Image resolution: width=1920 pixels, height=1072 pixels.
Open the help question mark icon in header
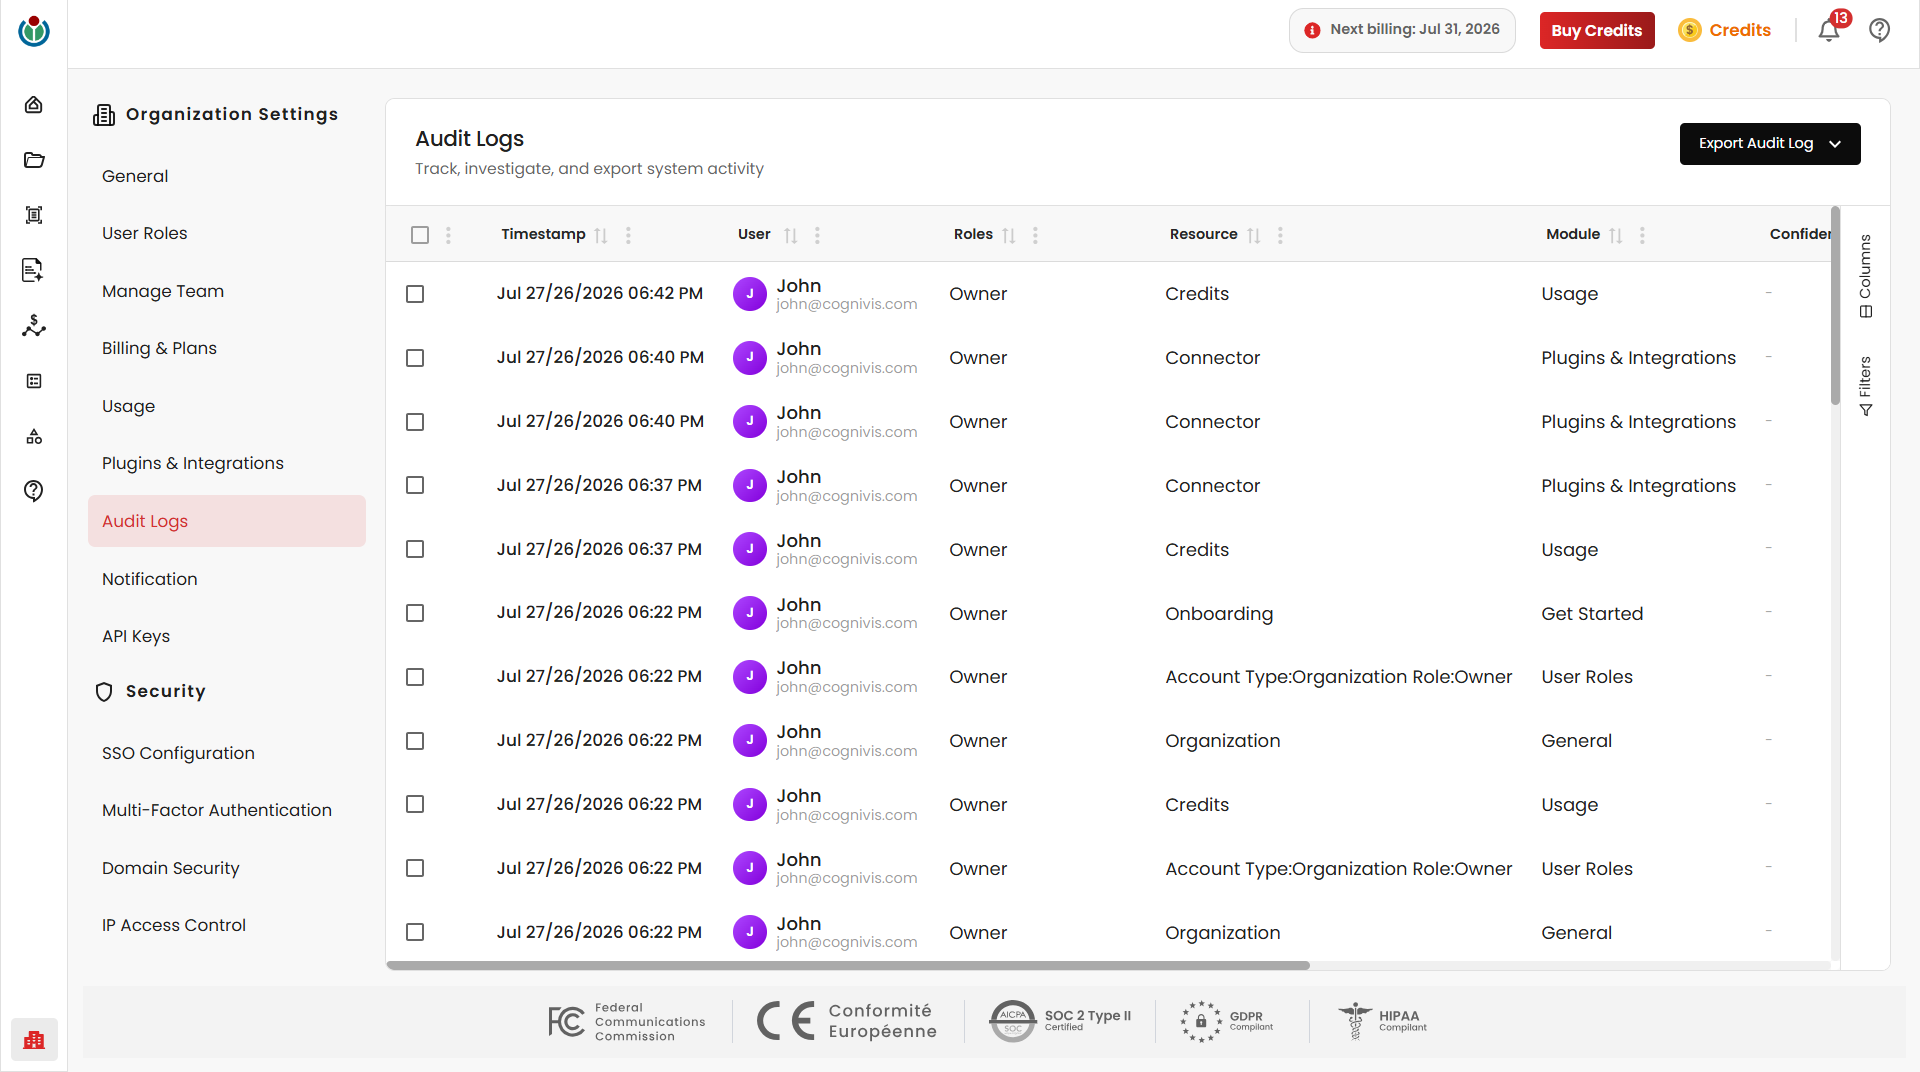pyautogui.click(x=1879, y=30)
